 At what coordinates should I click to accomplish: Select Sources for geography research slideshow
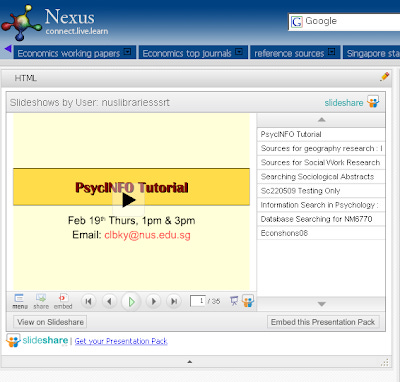point(321,148)
